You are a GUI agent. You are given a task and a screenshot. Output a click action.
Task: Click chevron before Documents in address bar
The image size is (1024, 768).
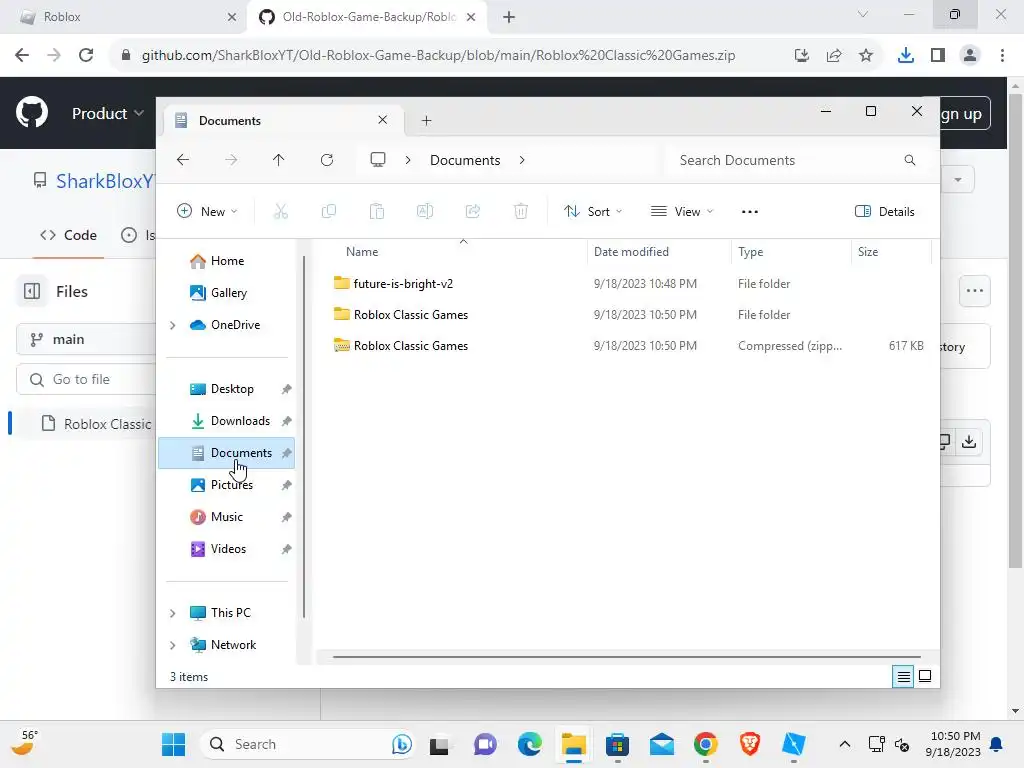click(x=408, y=160)
